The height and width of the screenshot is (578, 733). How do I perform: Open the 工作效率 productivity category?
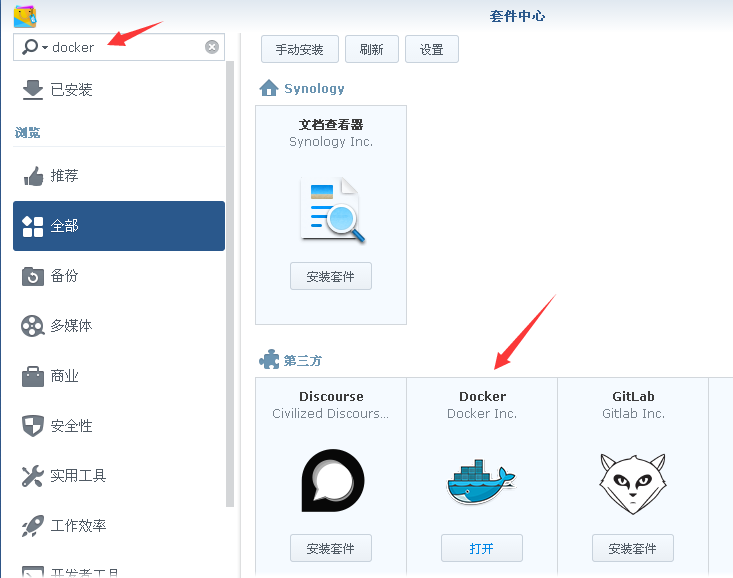(119, 526)
